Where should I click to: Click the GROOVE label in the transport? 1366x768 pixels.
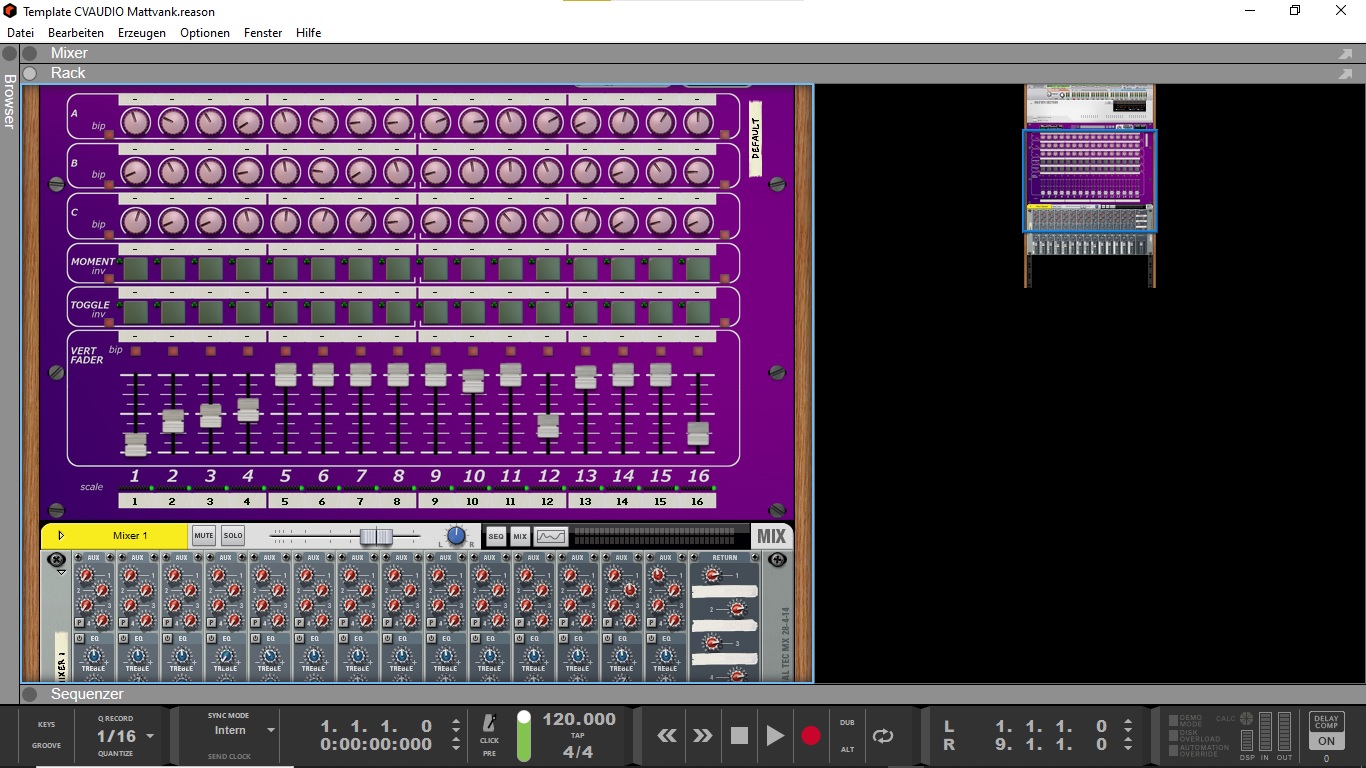pyautogui.click(x=46, y=746)
